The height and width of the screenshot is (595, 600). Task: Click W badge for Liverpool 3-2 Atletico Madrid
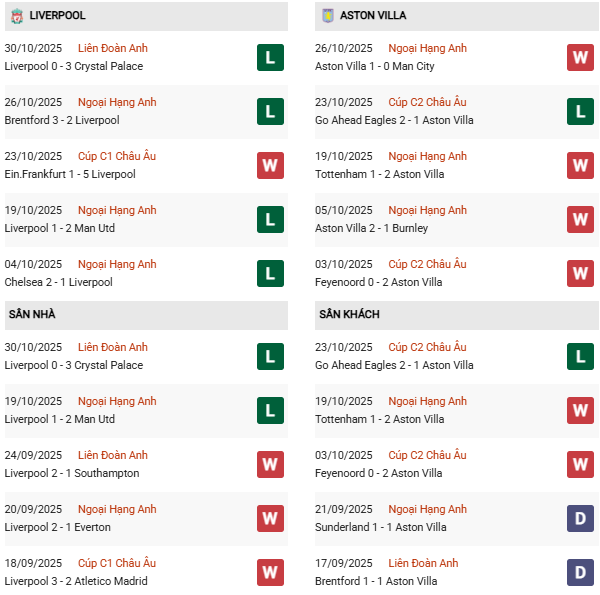pyautogui.click(x=270, y=573)
